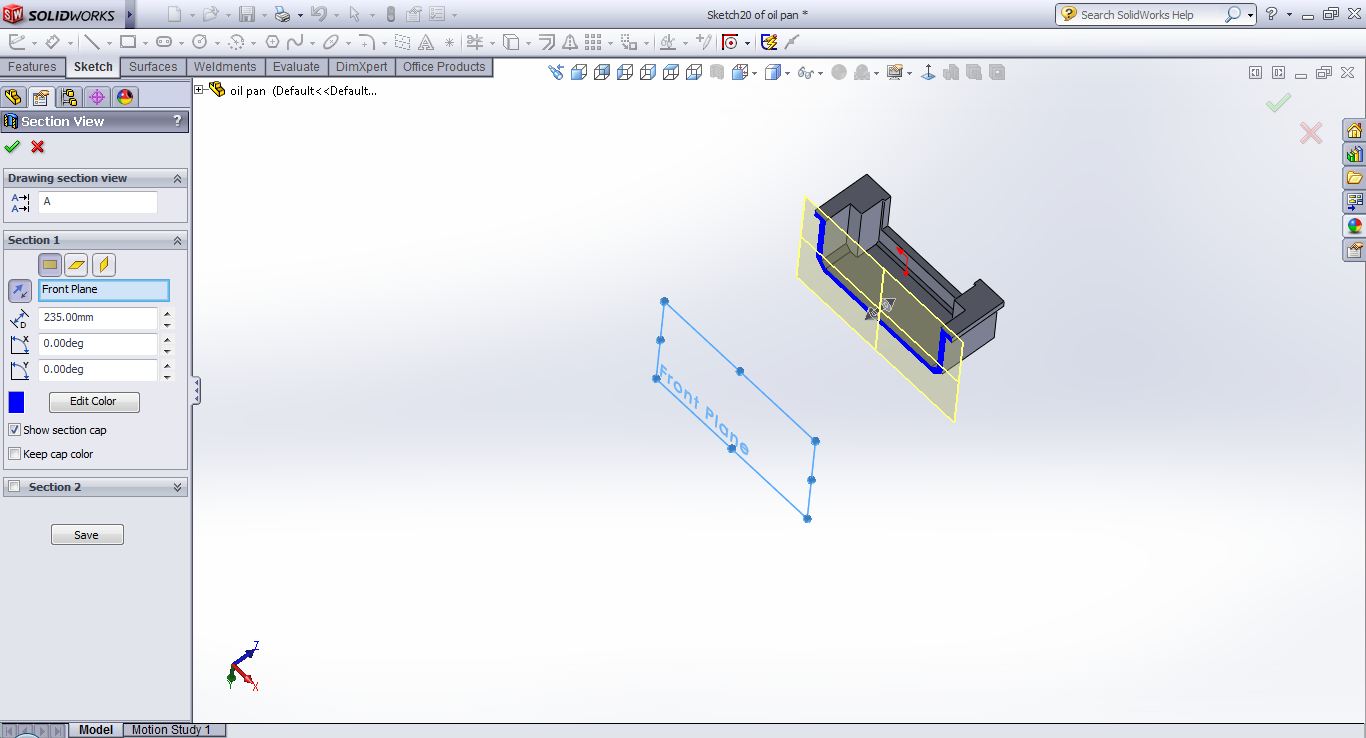Click the Front Plane reference field
This screenshot has width=1366, height=738.
(x=104, y=290)
